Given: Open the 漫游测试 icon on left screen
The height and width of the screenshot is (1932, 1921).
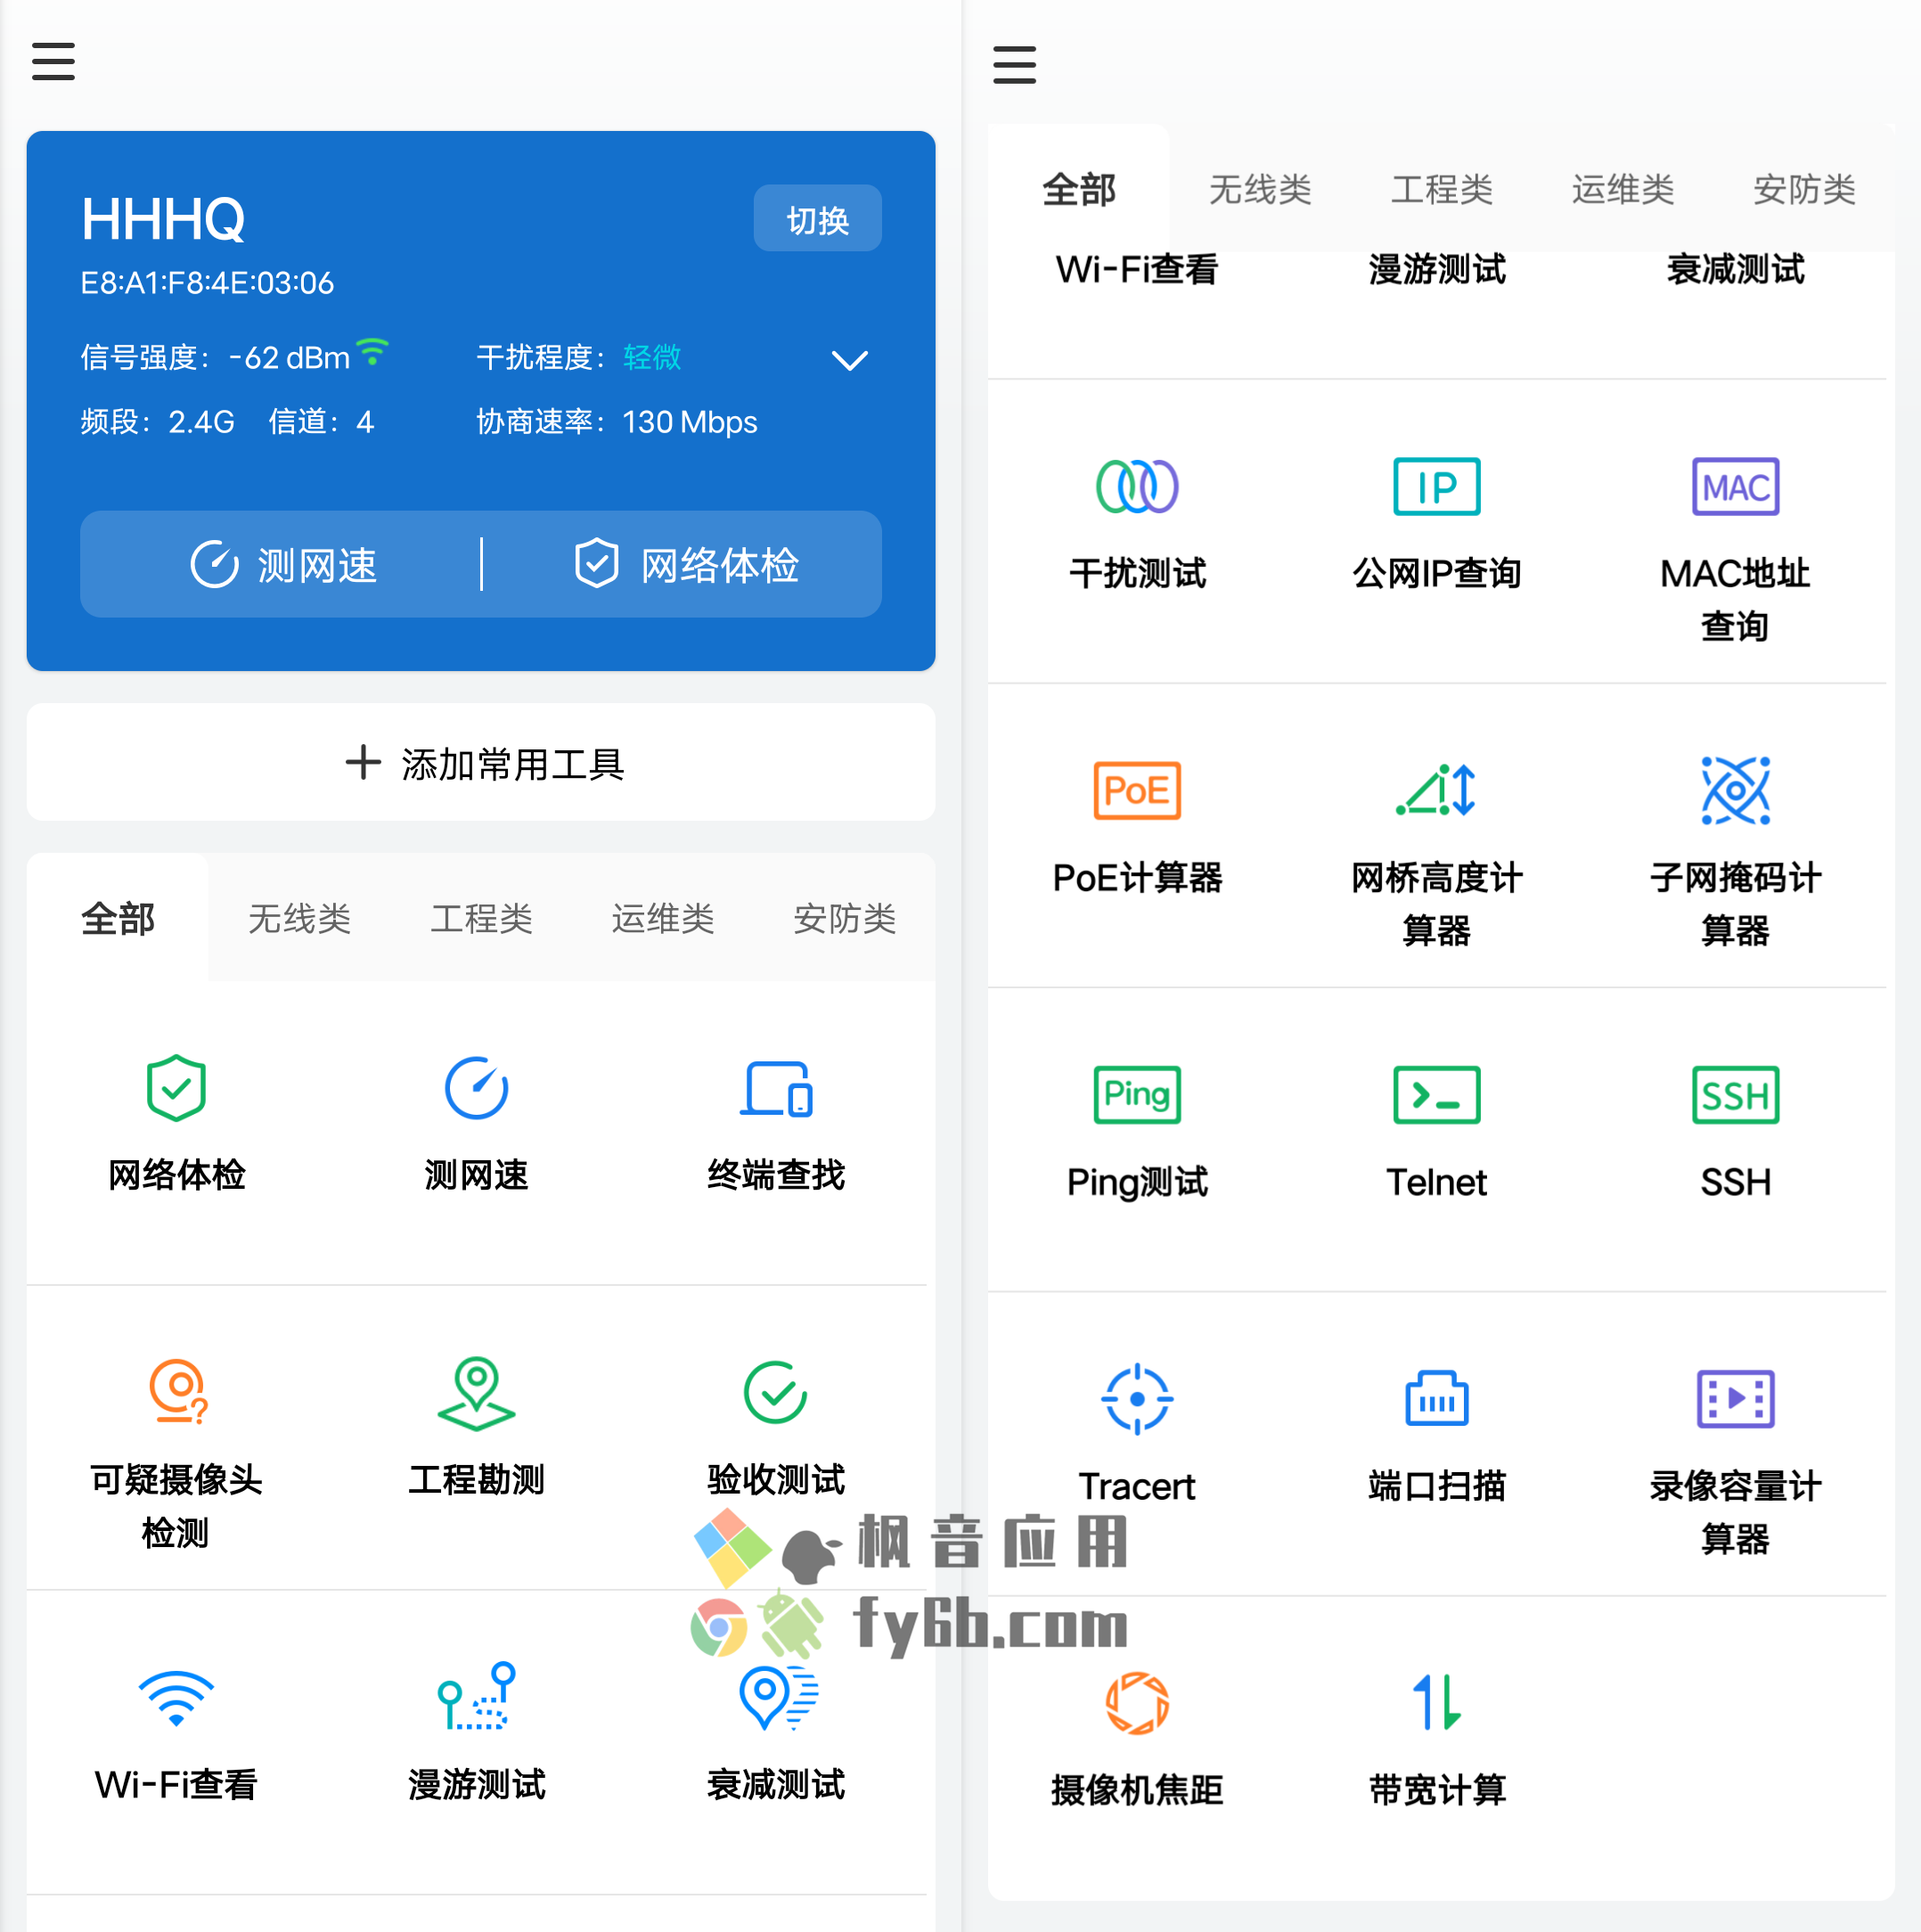Looking at the screenshot, I should pos(476,1696).
